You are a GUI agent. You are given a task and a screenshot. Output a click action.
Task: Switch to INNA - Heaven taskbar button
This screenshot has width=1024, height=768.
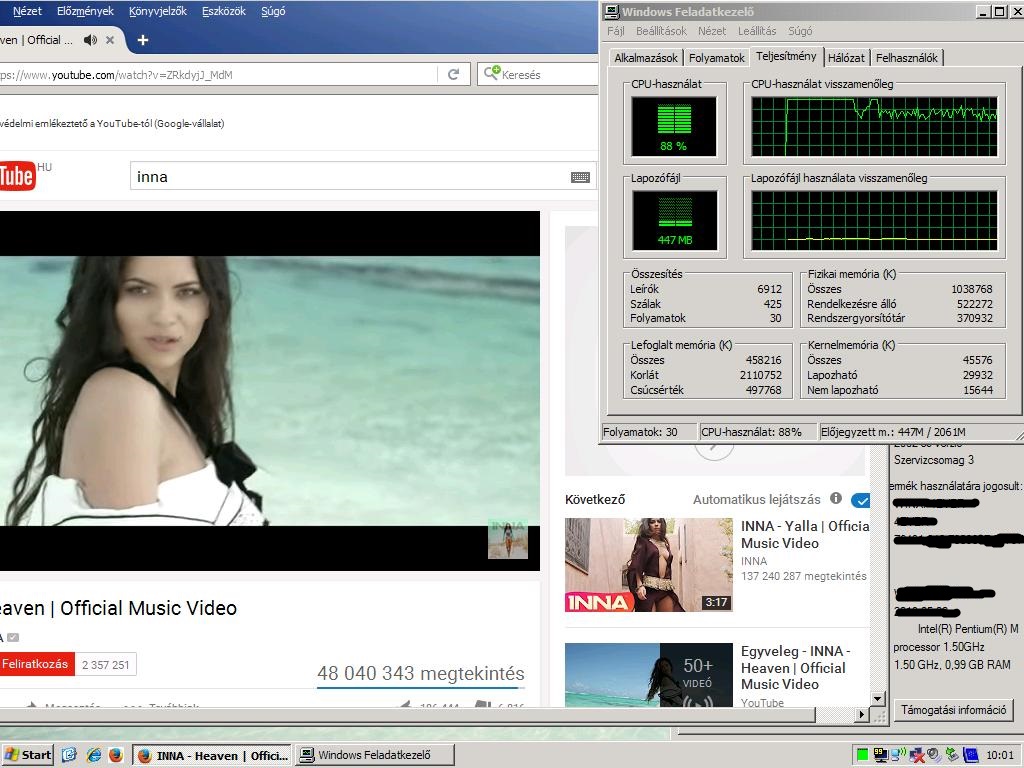(x=212, y=755)
